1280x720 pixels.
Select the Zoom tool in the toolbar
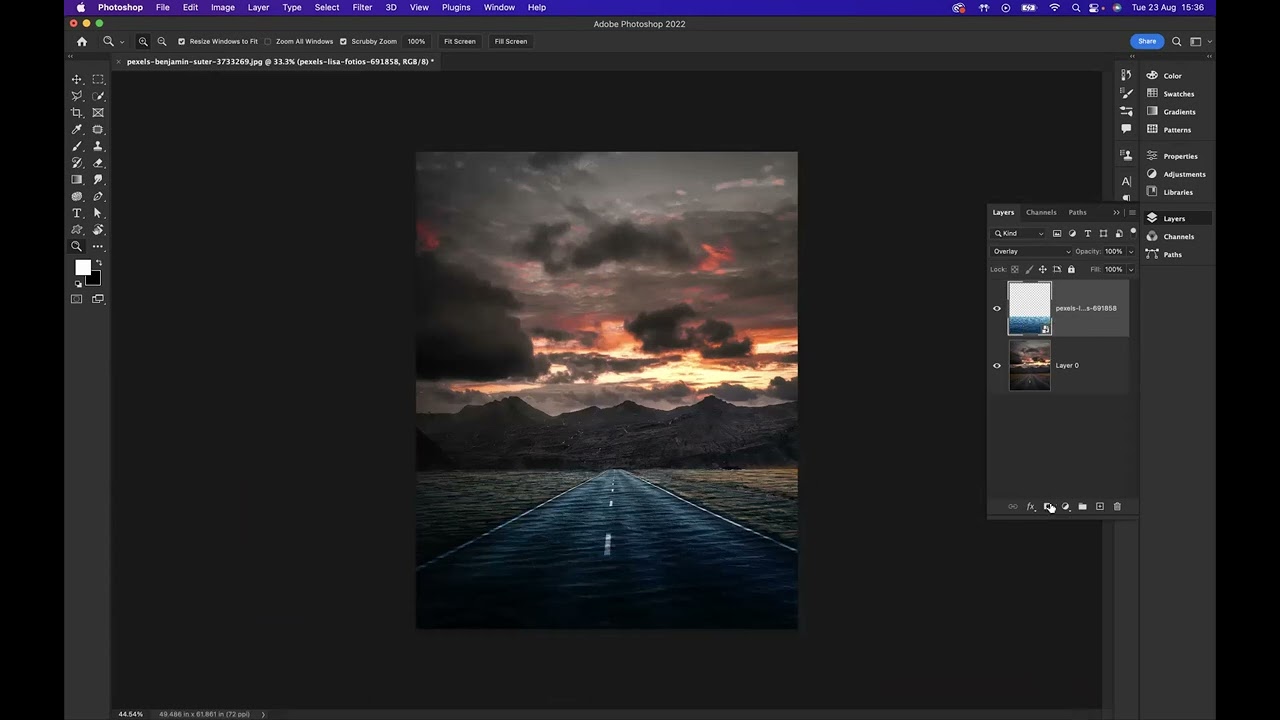coord(76,246)
